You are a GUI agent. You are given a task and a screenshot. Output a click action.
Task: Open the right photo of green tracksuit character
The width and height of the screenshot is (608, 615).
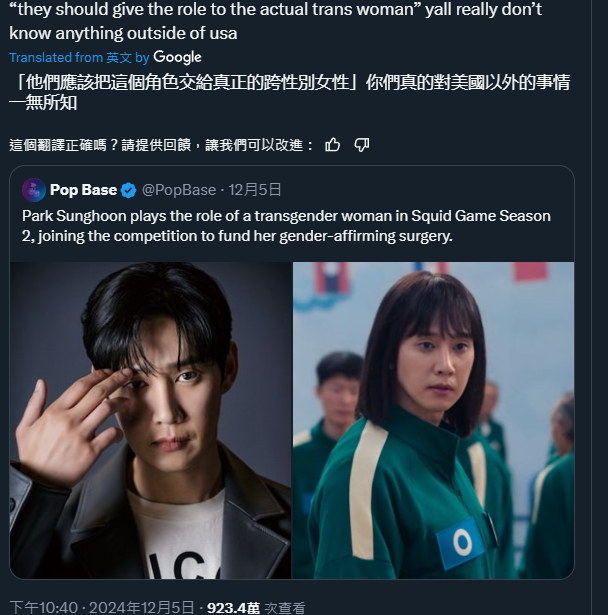(x=433, y=420)
